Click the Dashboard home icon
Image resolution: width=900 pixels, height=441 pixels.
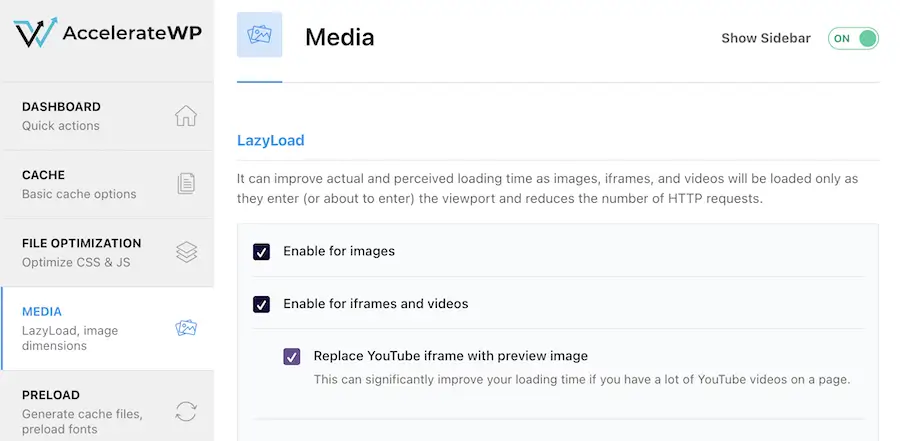186,116
